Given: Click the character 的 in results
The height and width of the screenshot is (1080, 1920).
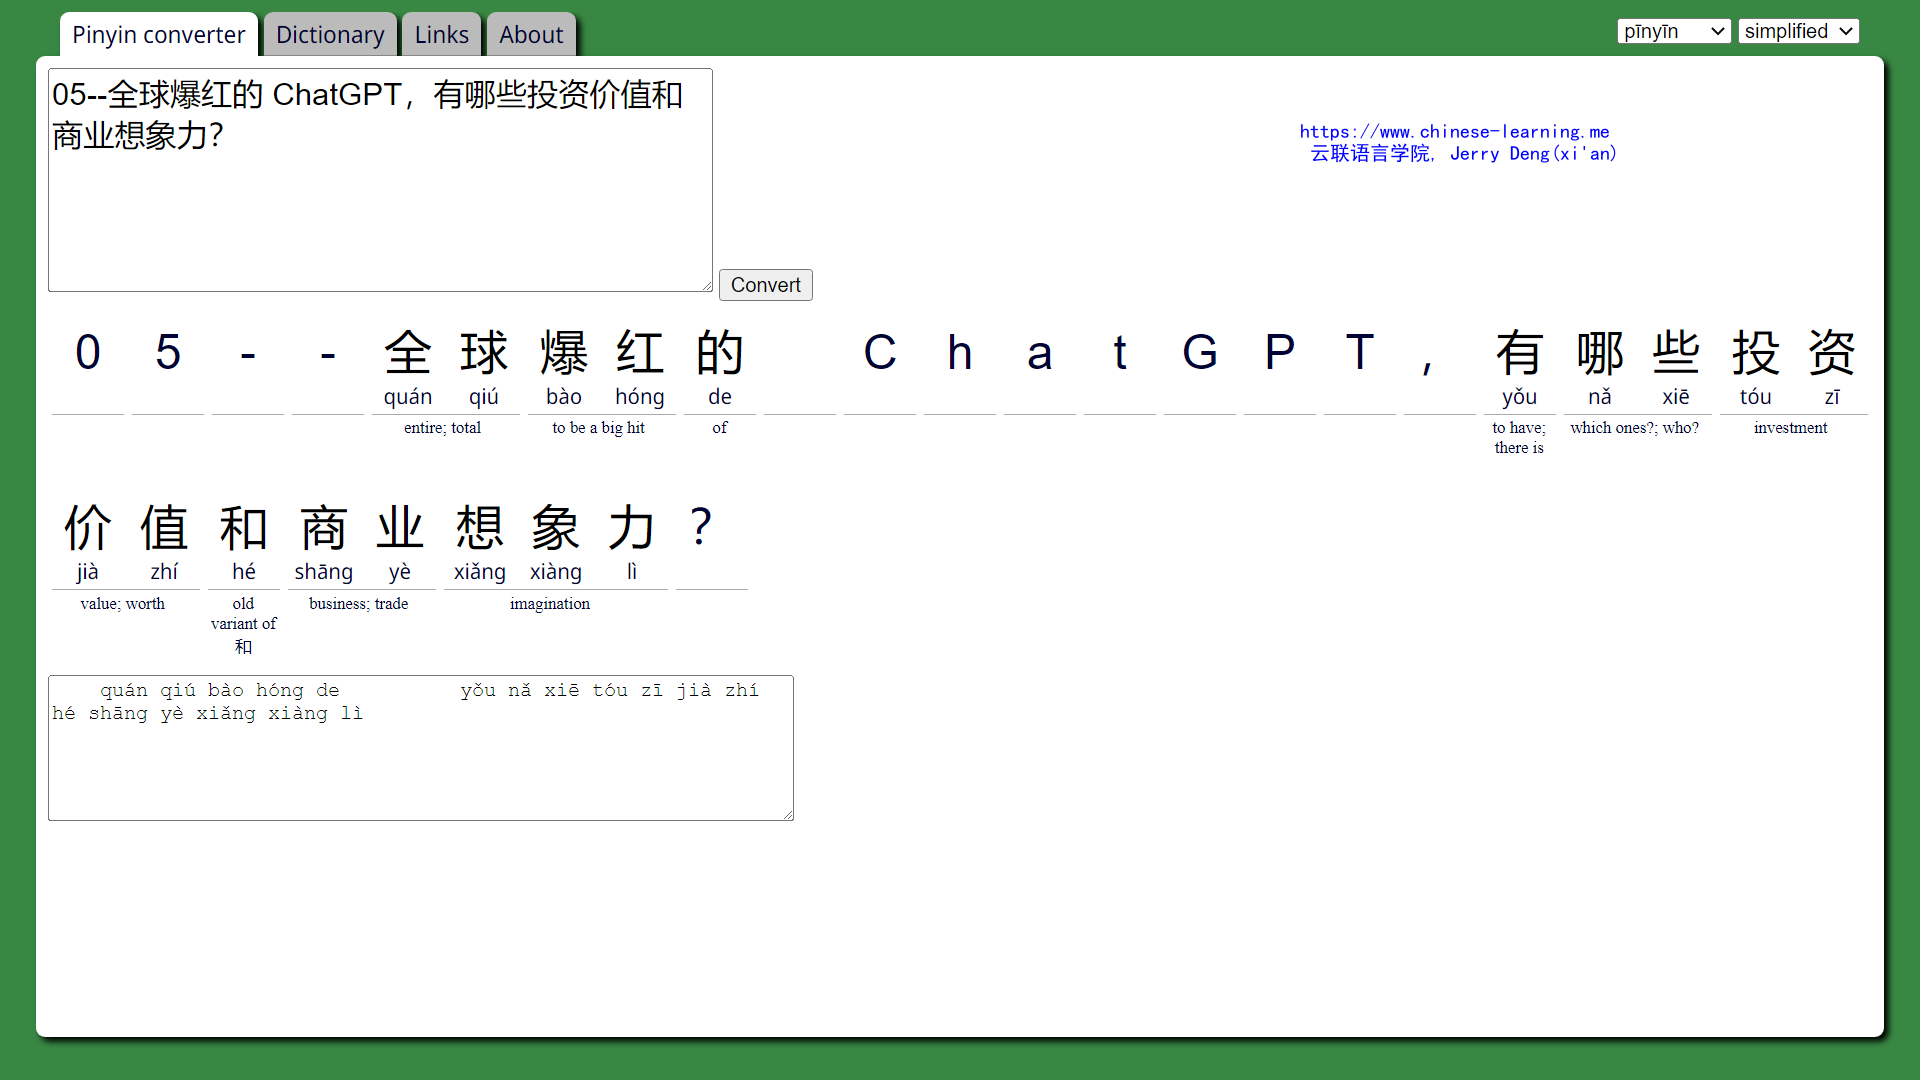Looking at the screenshot, I should click(x=720, y=353).
